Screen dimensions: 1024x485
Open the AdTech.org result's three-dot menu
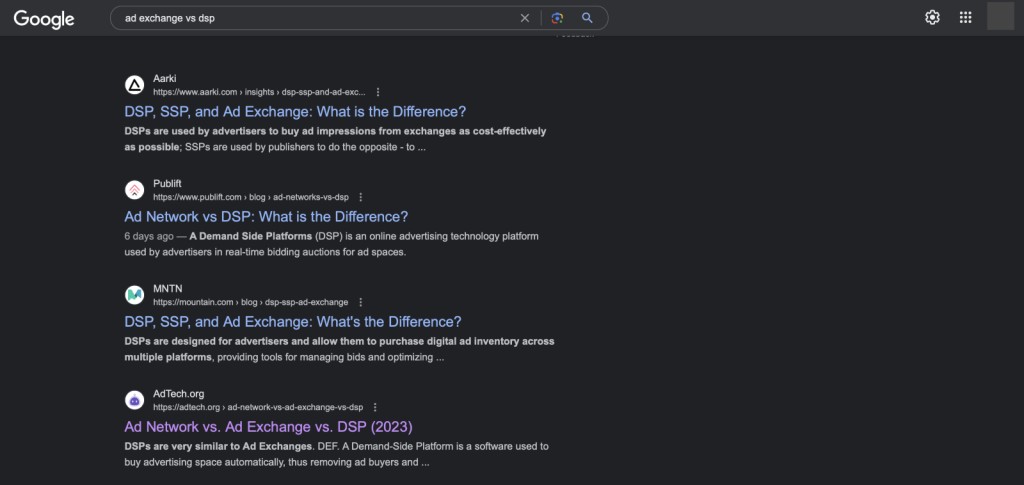pos(375,407)
